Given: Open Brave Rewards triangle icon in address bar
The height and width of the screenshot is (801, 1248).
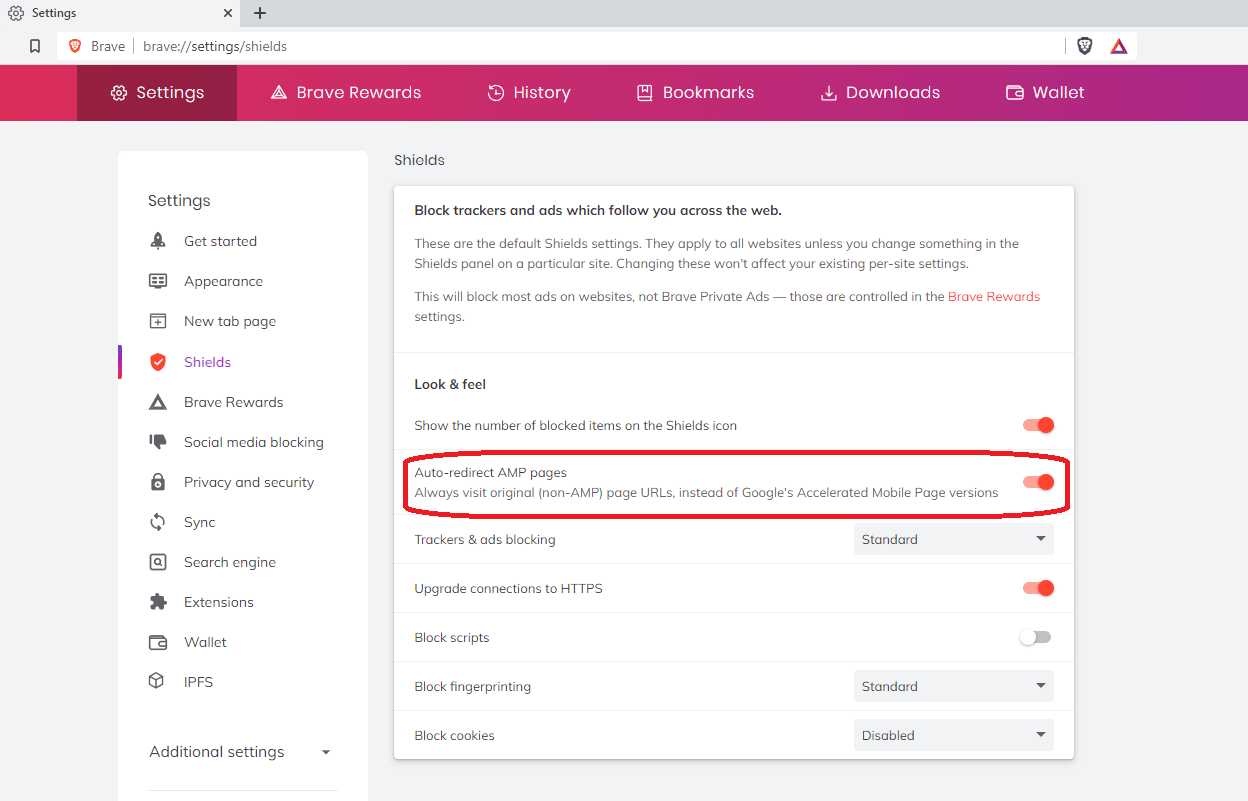Looking at the screenshot, I should [x=1119, y=46].
